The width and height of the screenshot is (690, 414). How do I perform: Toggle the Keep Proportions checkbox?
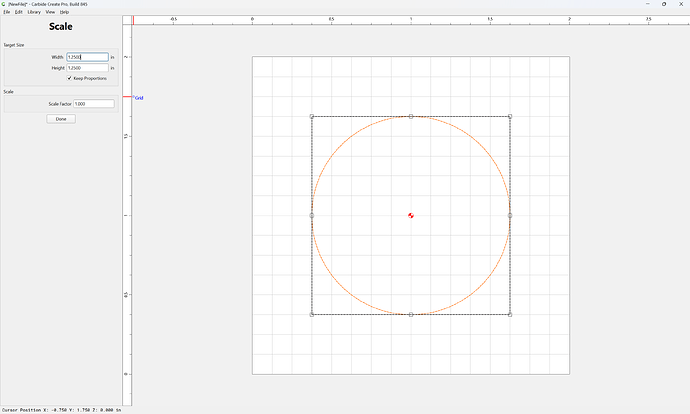[69, 78]
